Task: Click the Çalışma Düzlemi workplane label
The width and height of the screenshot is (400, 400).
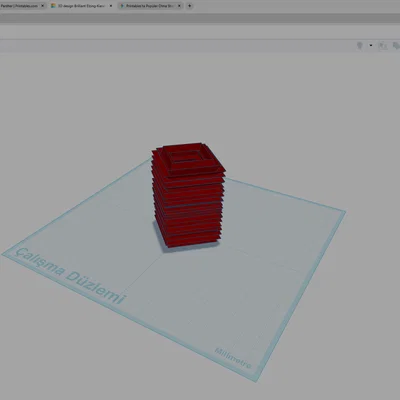Action: tap(71, 276)
